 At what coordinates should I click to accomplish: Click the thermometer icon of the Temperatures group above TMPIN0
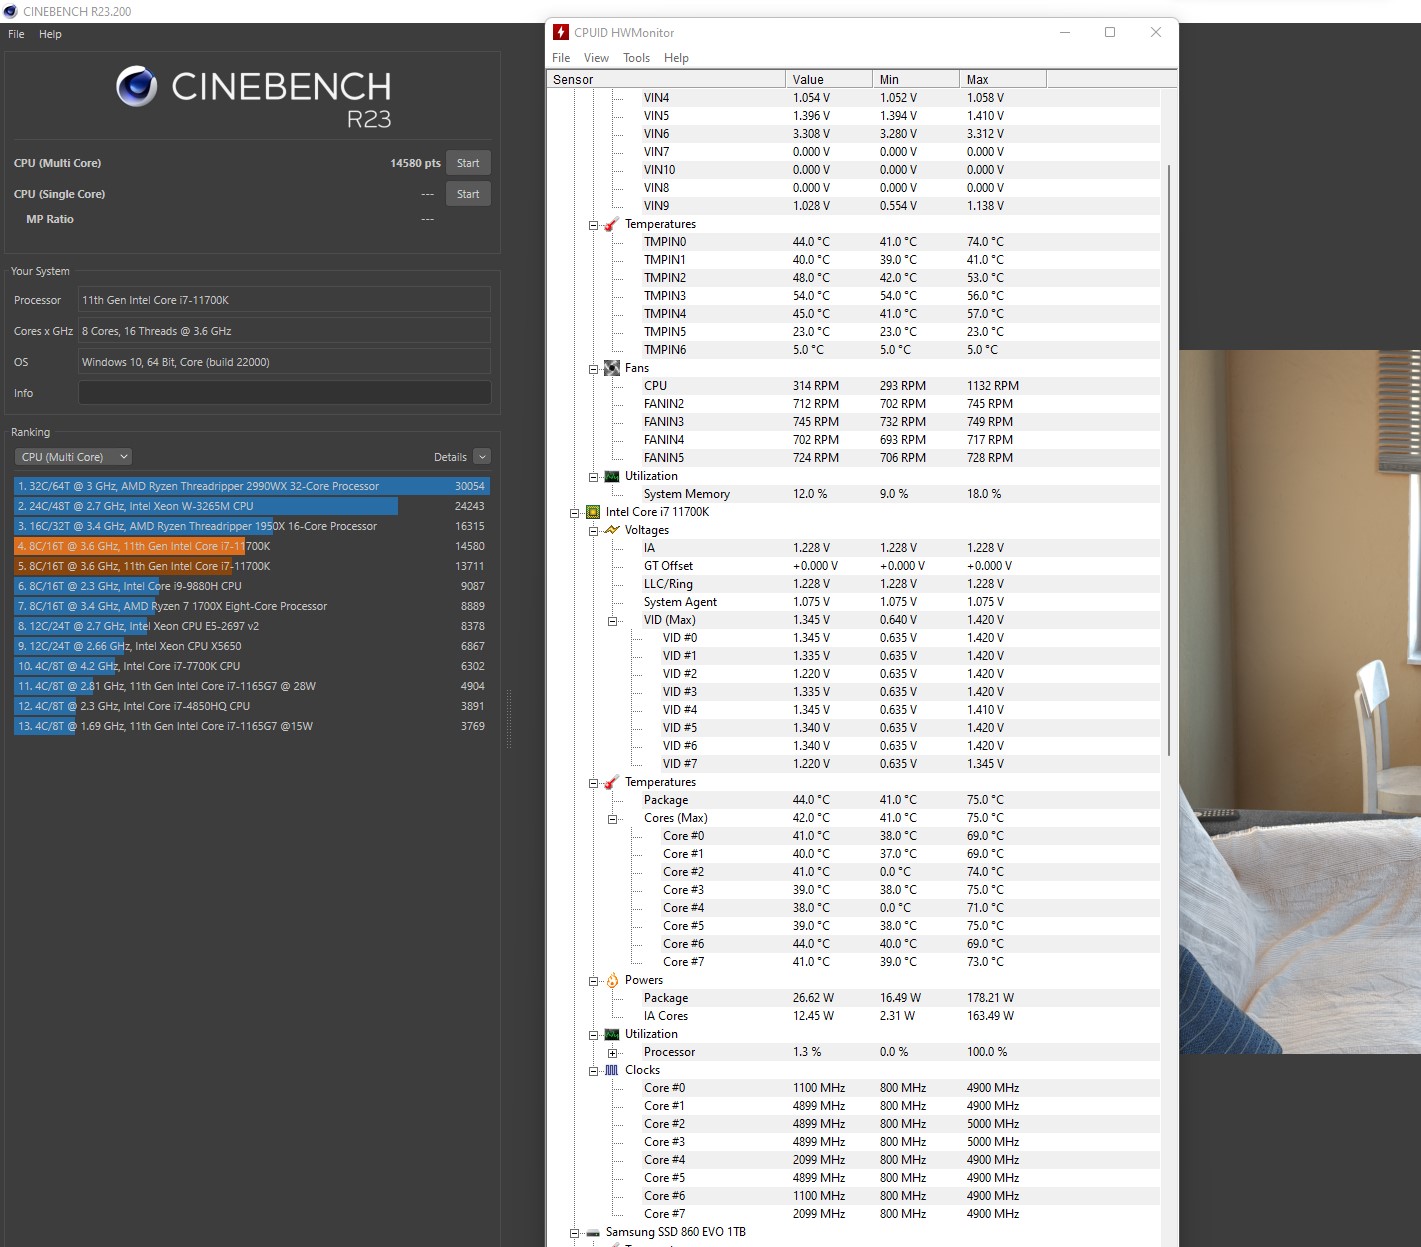(x=612, y=224)
